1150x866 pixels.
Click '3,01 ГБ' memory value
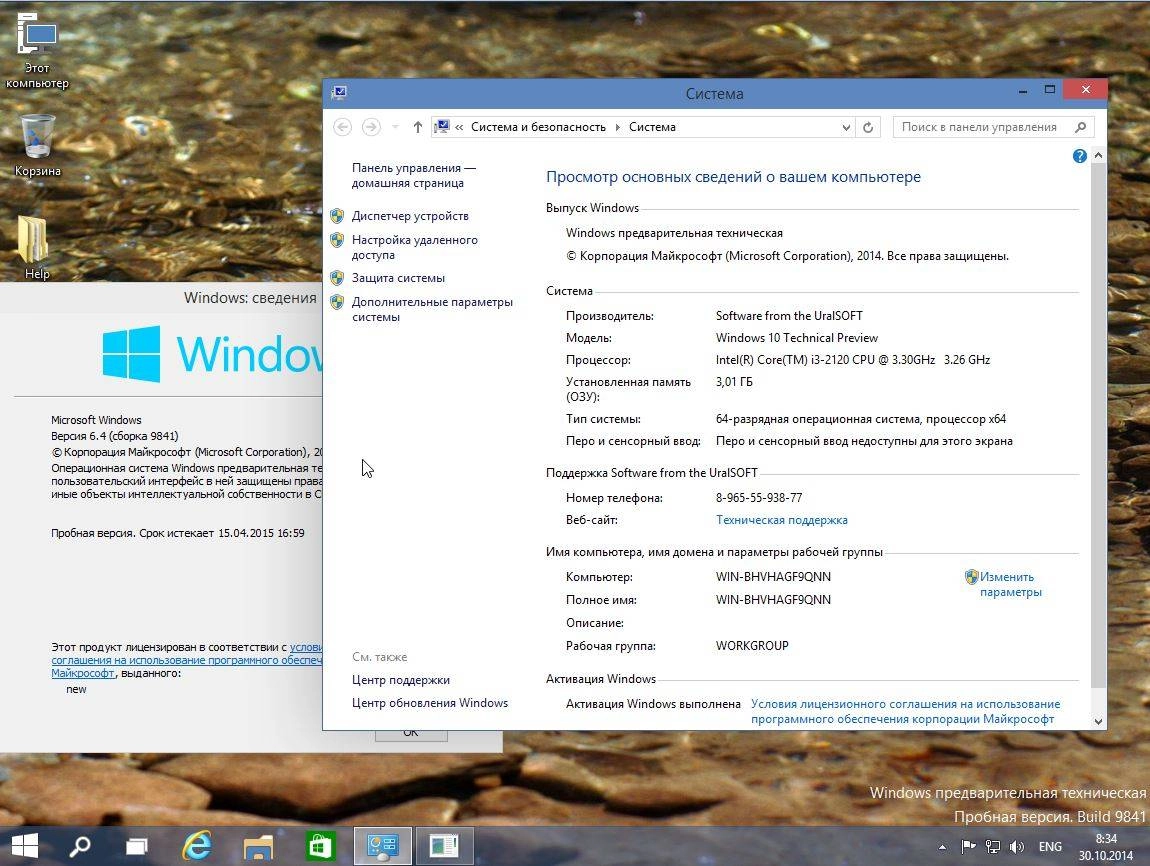coord(734,382)
